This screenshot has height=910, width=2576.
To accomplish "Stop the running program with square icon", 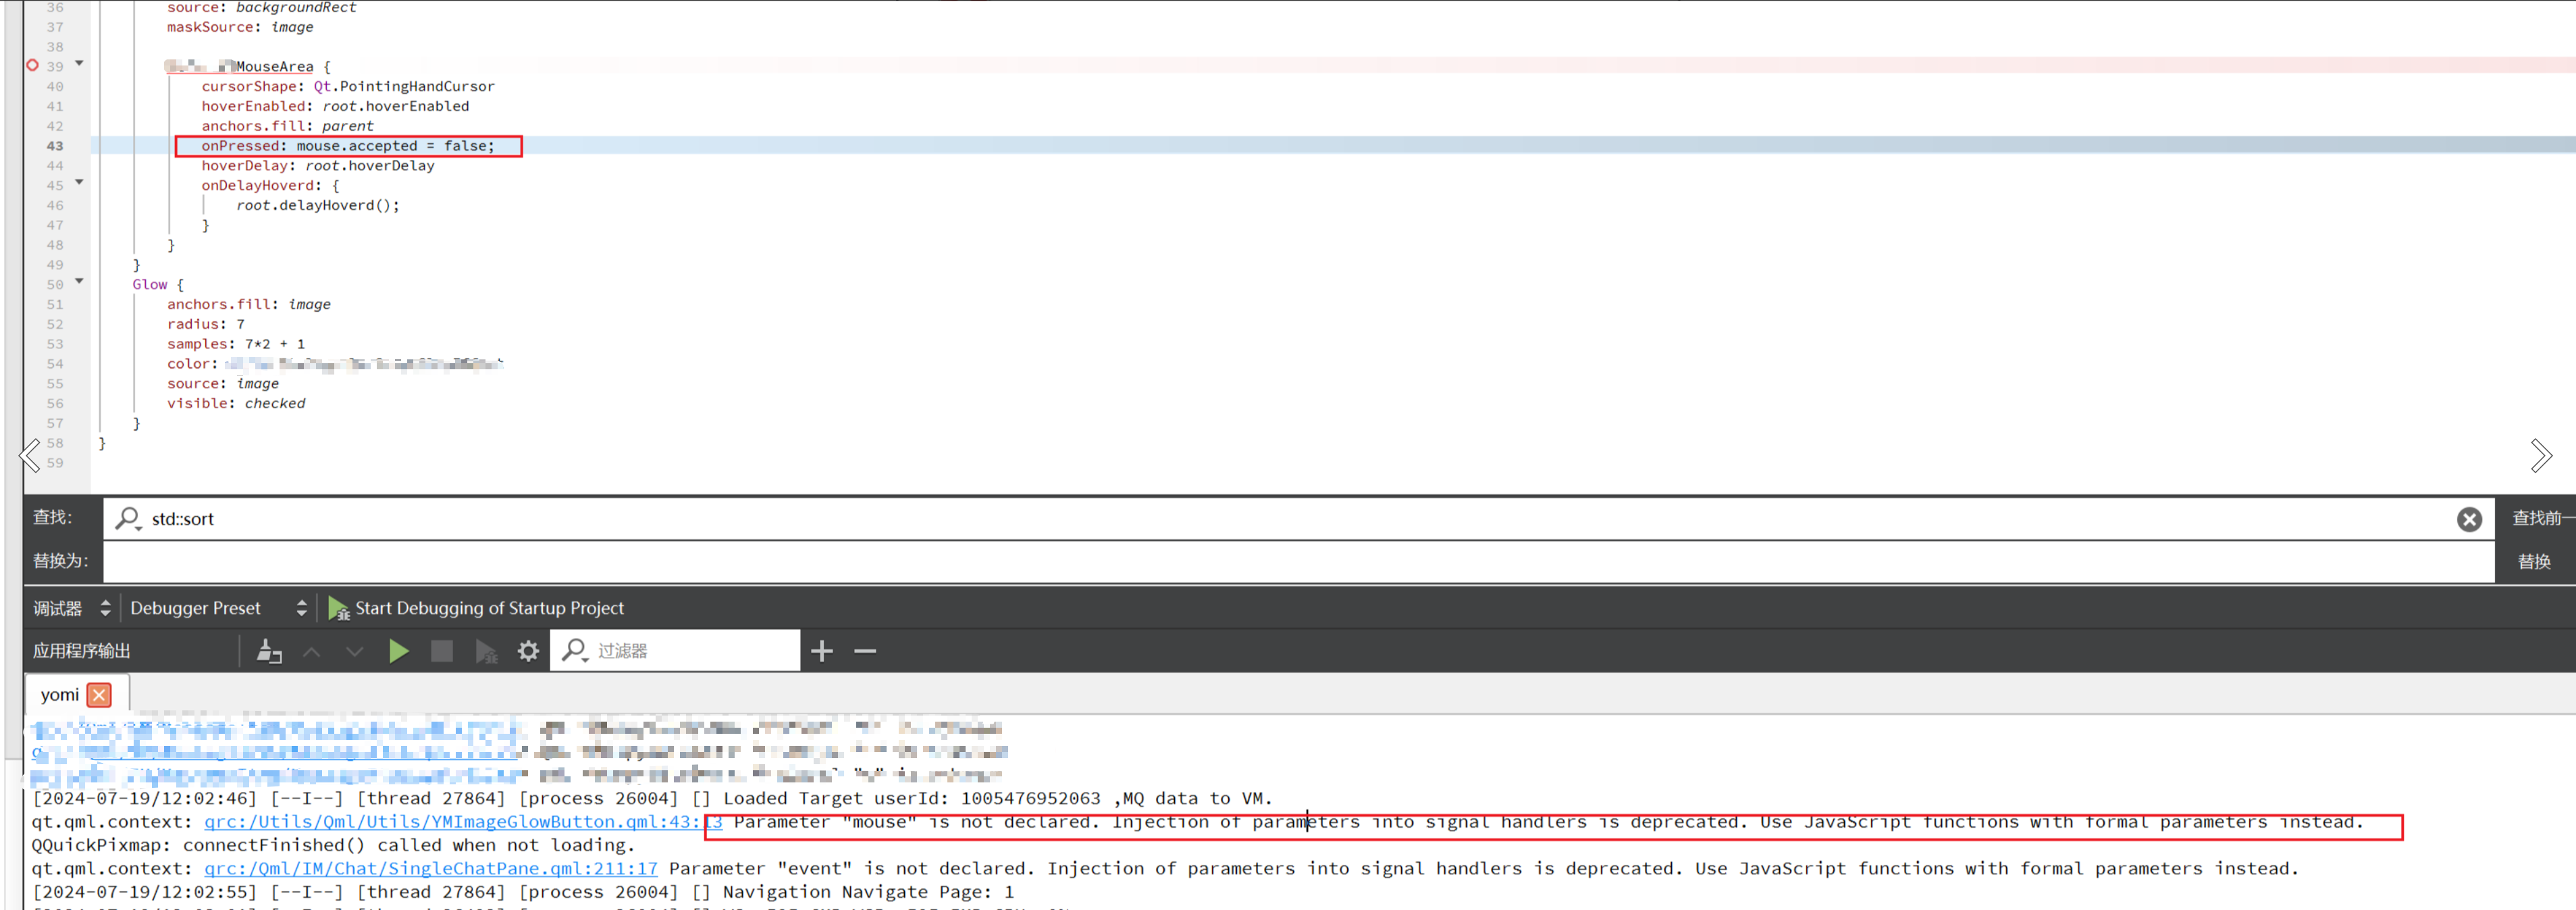I will 441,651.
